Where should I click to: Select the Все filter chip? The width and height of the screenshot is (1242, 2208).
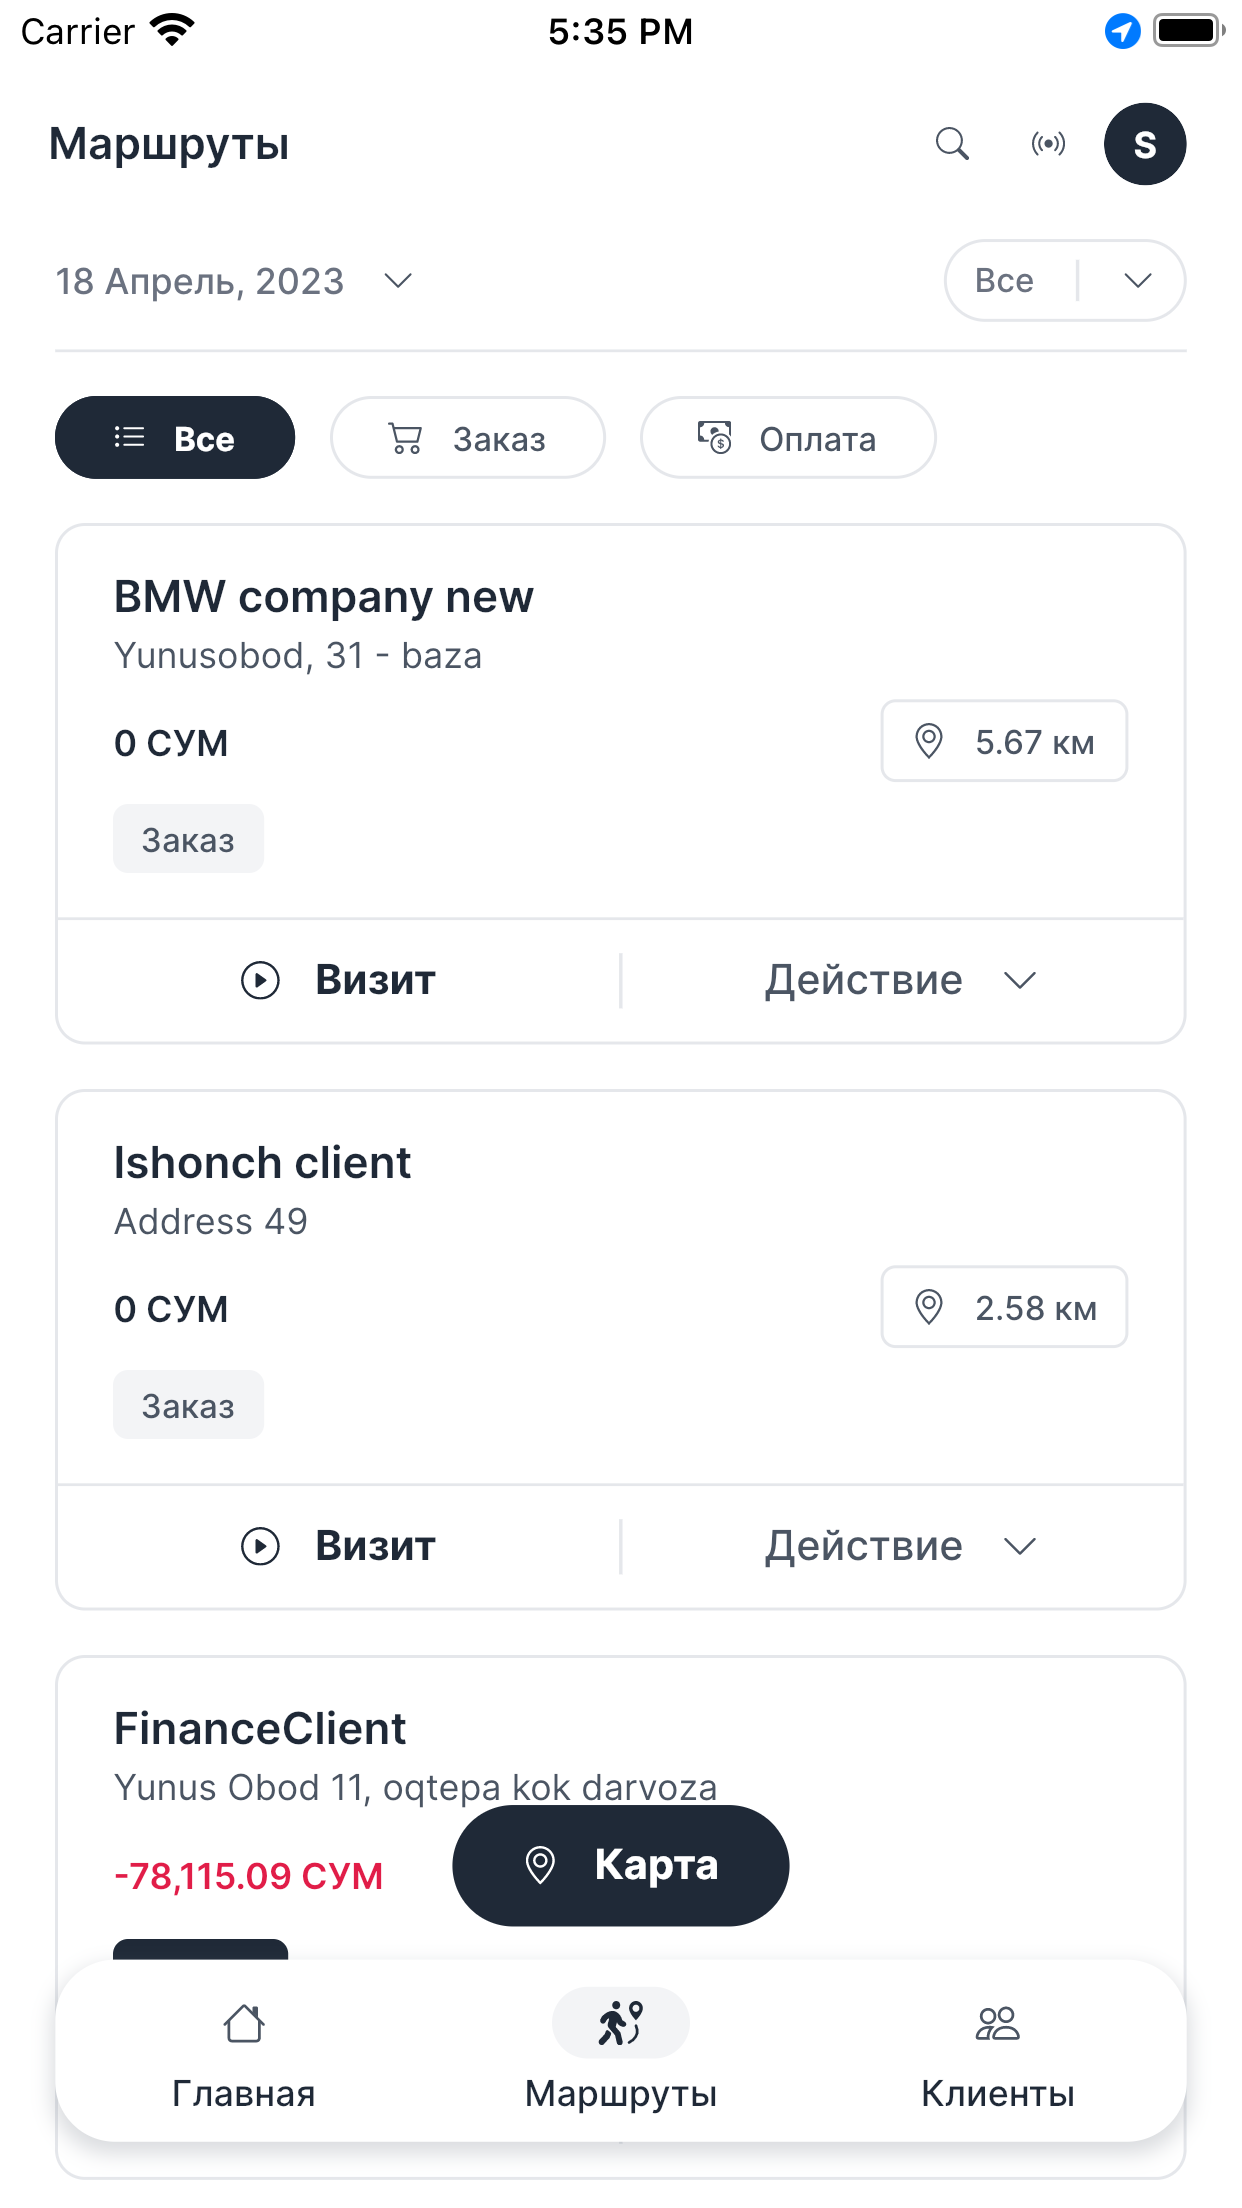click(175, 438)
